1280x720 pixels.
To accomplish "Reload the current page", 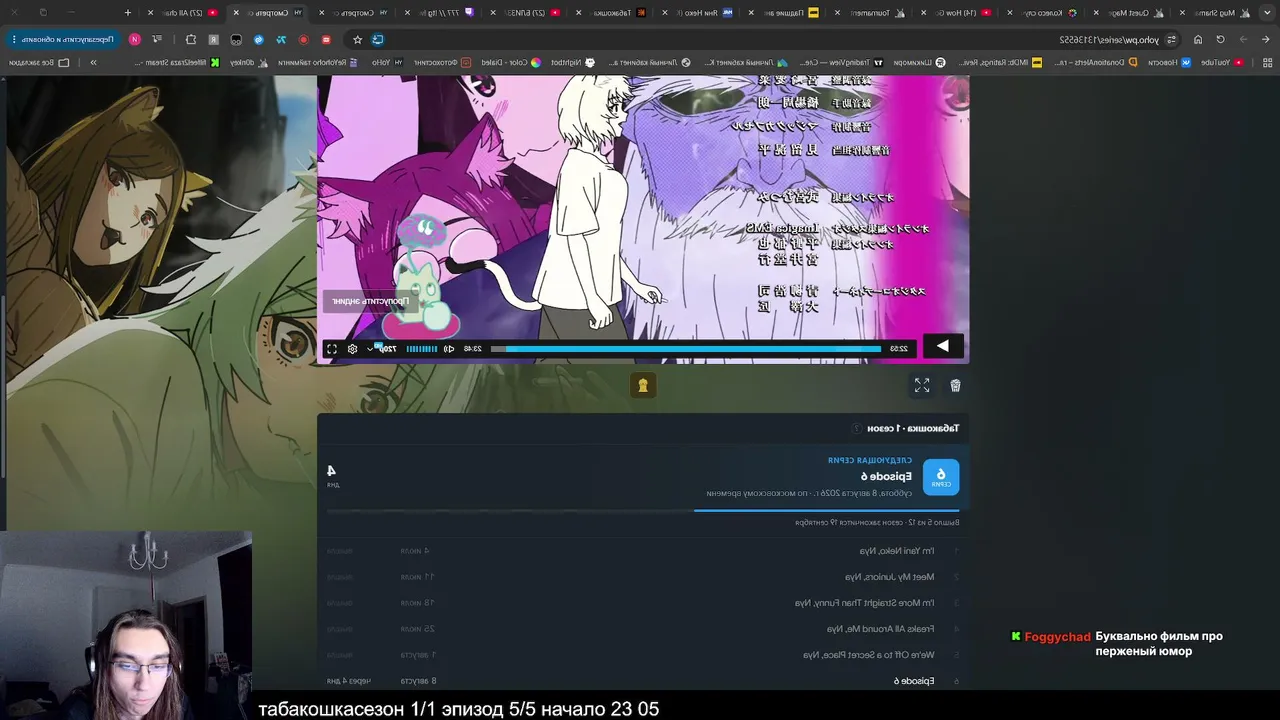I will tap(1220, 40).
